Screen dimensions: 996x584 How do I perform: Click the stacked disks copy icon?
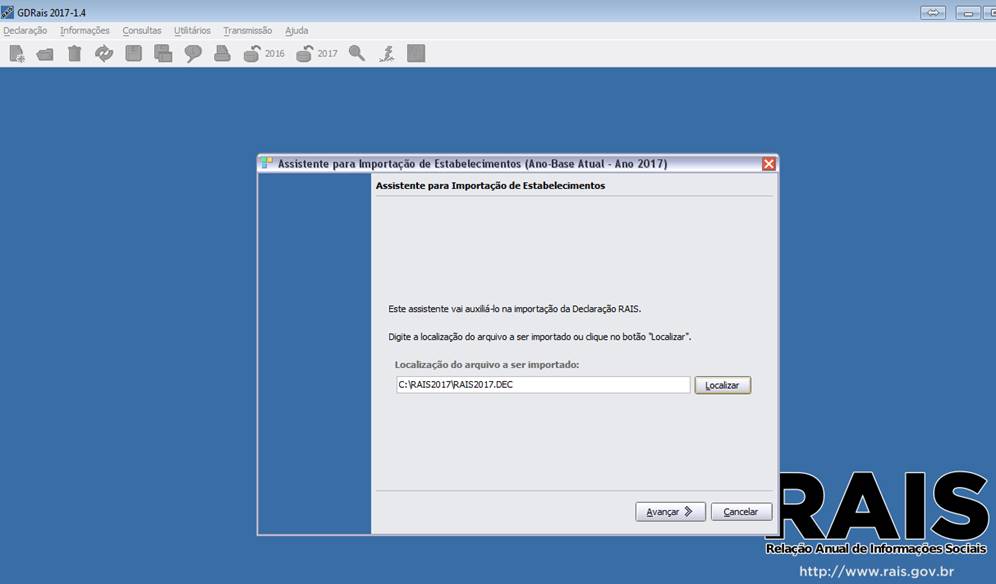(163, 53)
